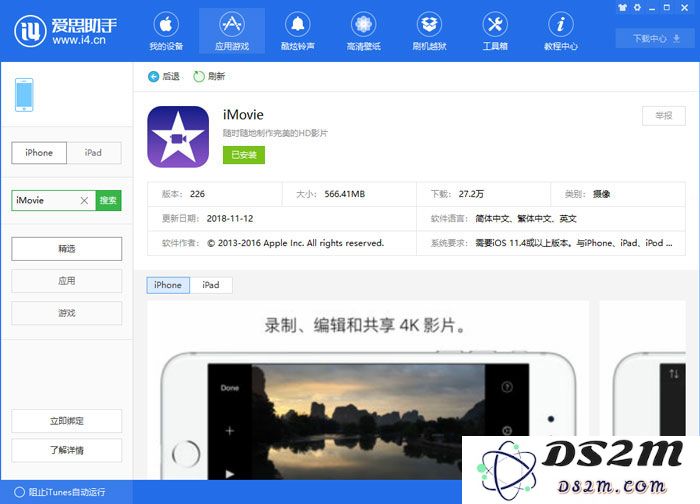The image size is (700, 504).
Task: Click the 举报 report button
Action: tap(664, 116)
